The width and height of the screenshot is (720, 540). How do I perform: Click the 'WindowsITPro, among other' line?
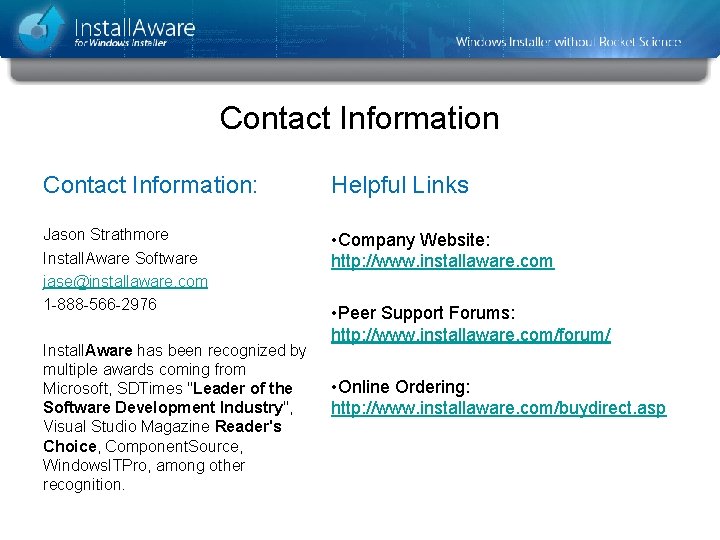coord(144,465)
